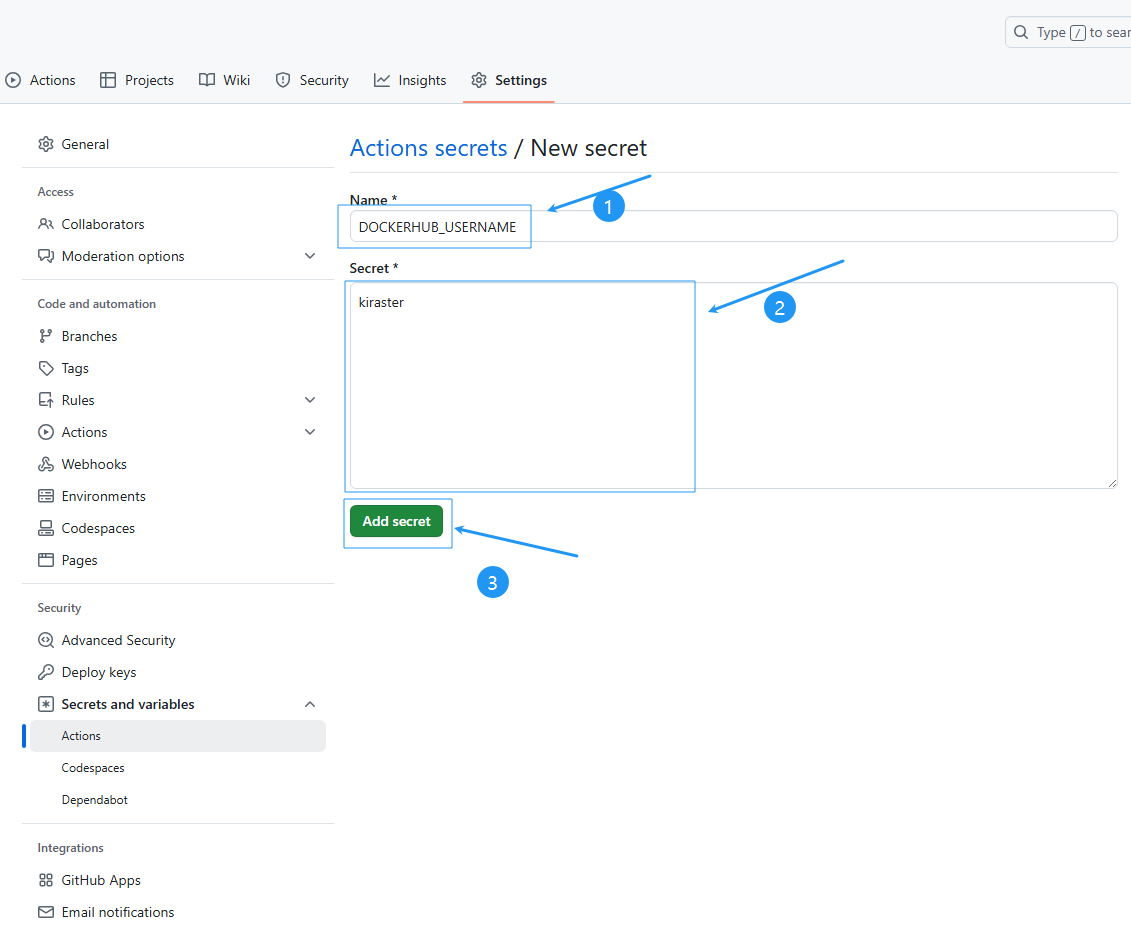1131x934 pixels.
Task: Click the Codespaces computer icon
Action: [45, 529]
